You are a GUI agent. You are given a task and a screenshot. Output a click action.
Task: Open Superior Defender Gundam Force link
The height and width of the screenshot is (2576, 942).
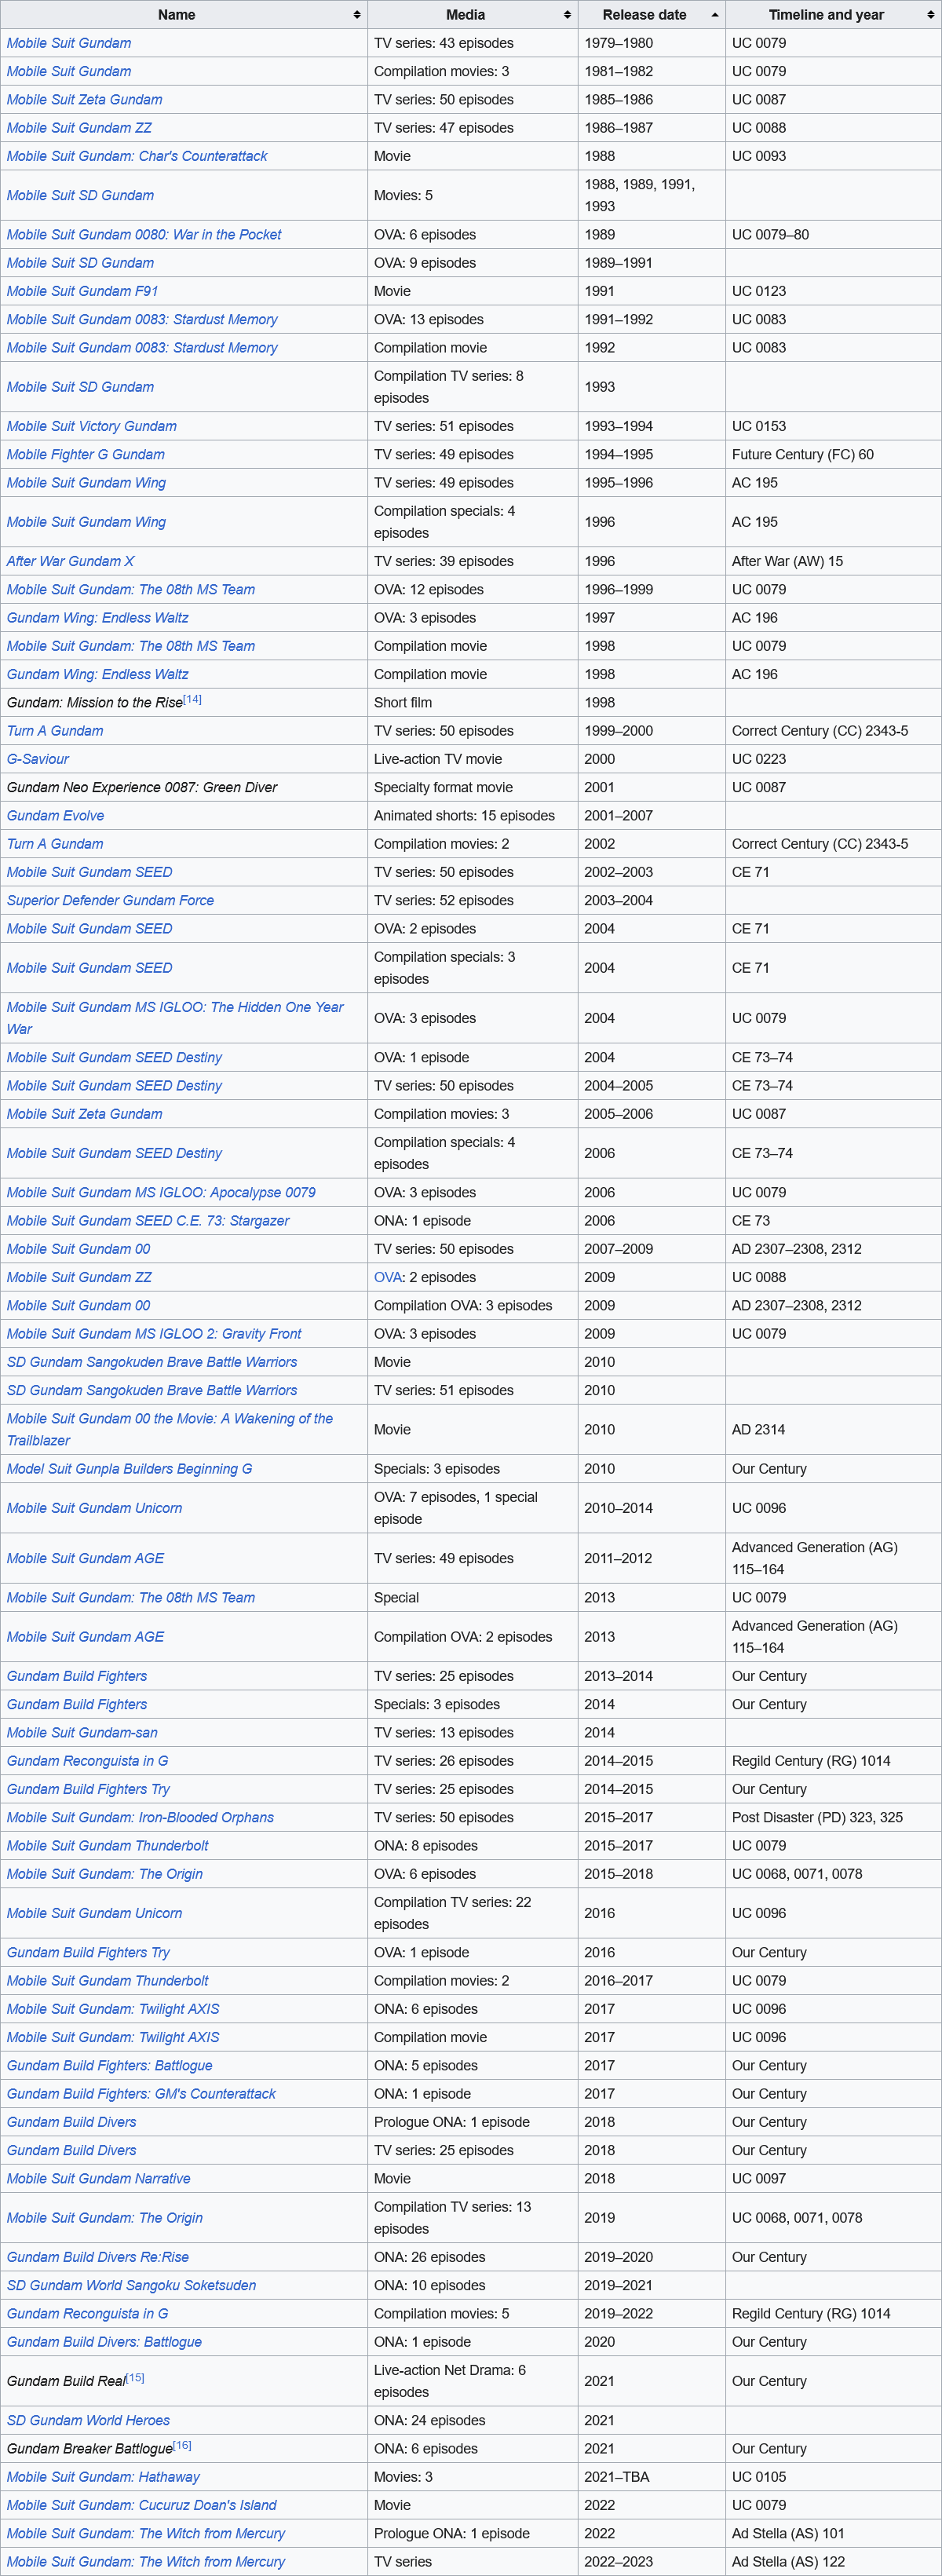[x=110, y=900]
